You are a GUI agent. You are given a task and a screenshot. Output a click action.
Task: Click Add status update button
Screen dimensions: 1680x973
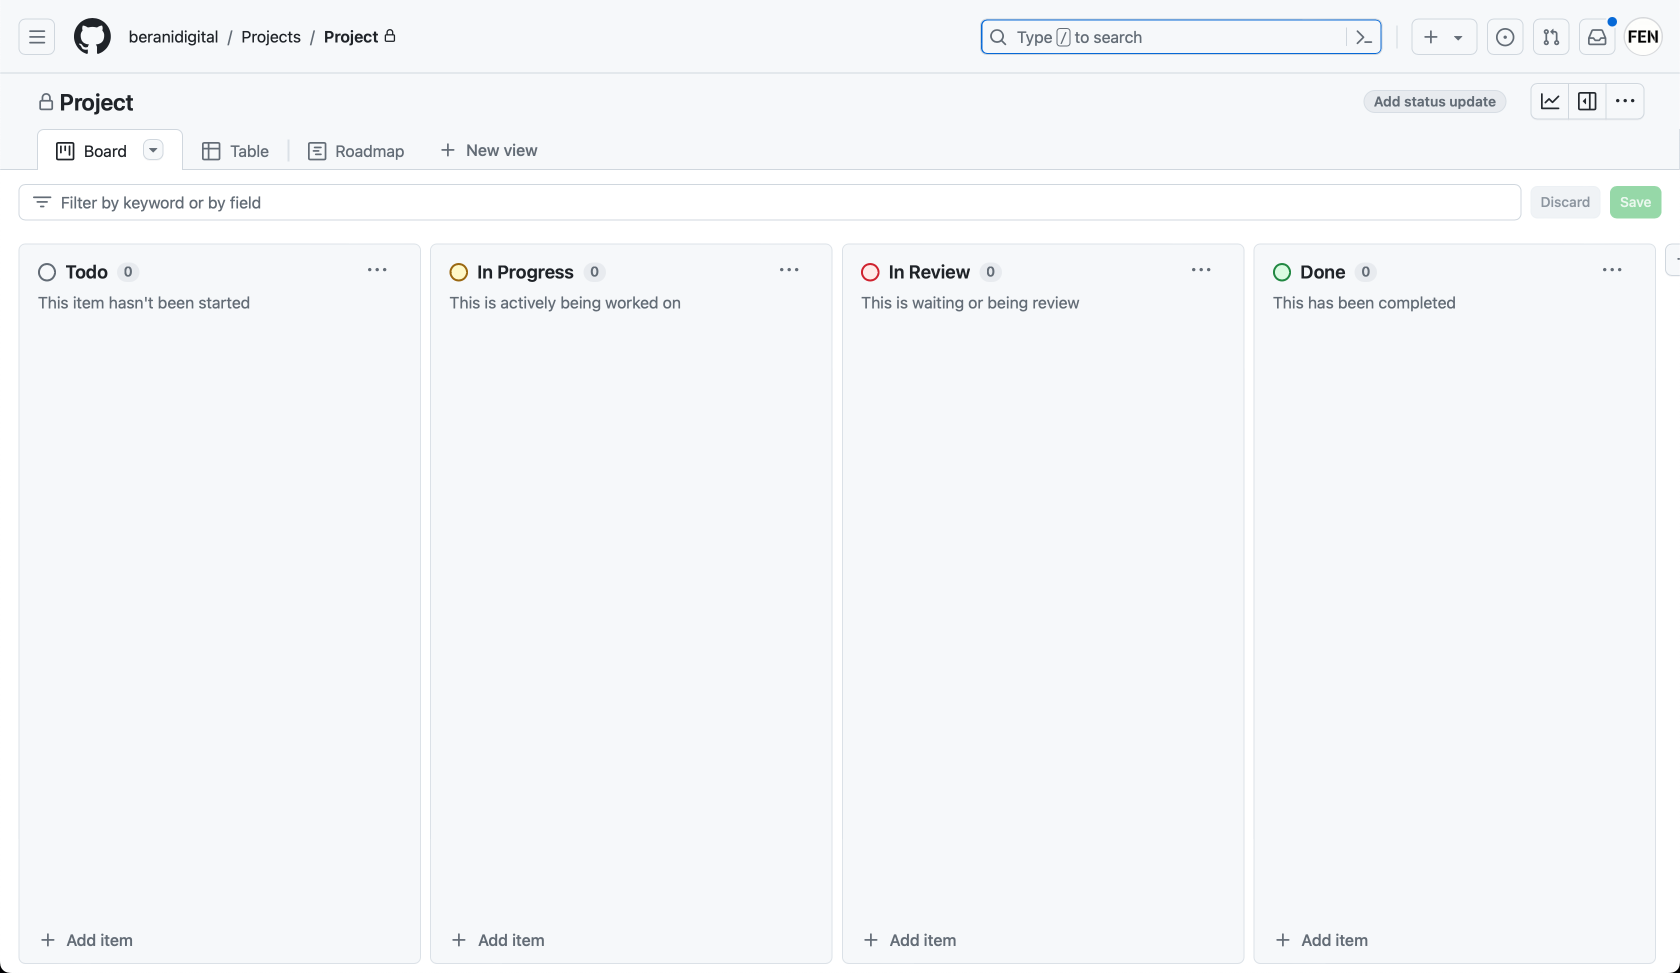coord(1434,101)
